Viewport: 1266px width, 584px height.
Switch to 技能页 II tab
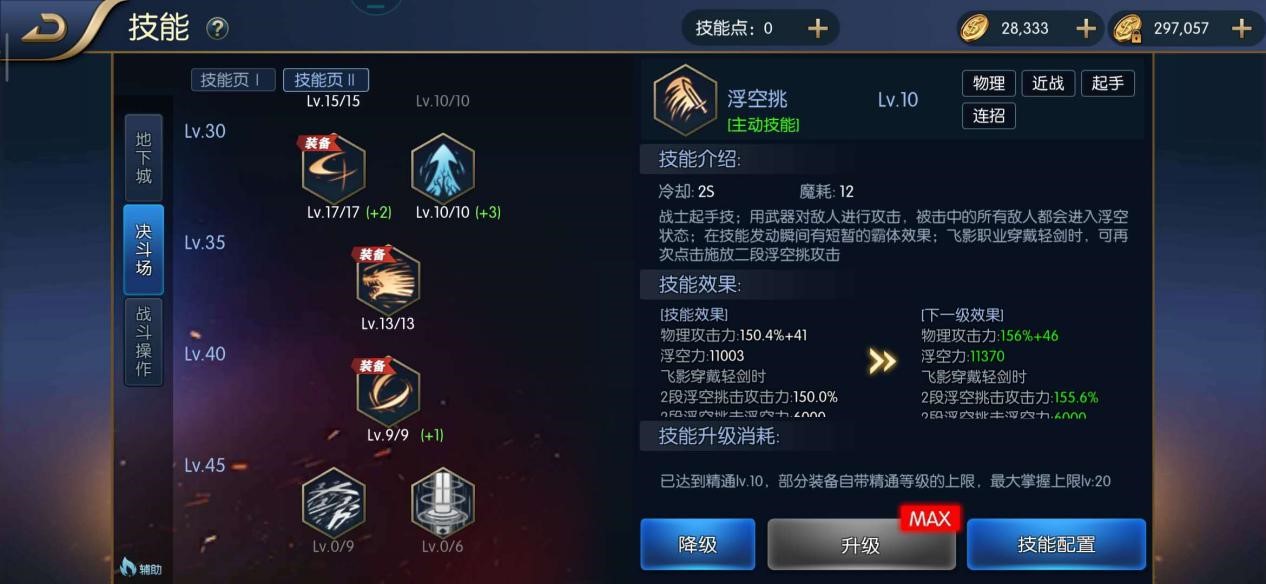click(326, 80)
